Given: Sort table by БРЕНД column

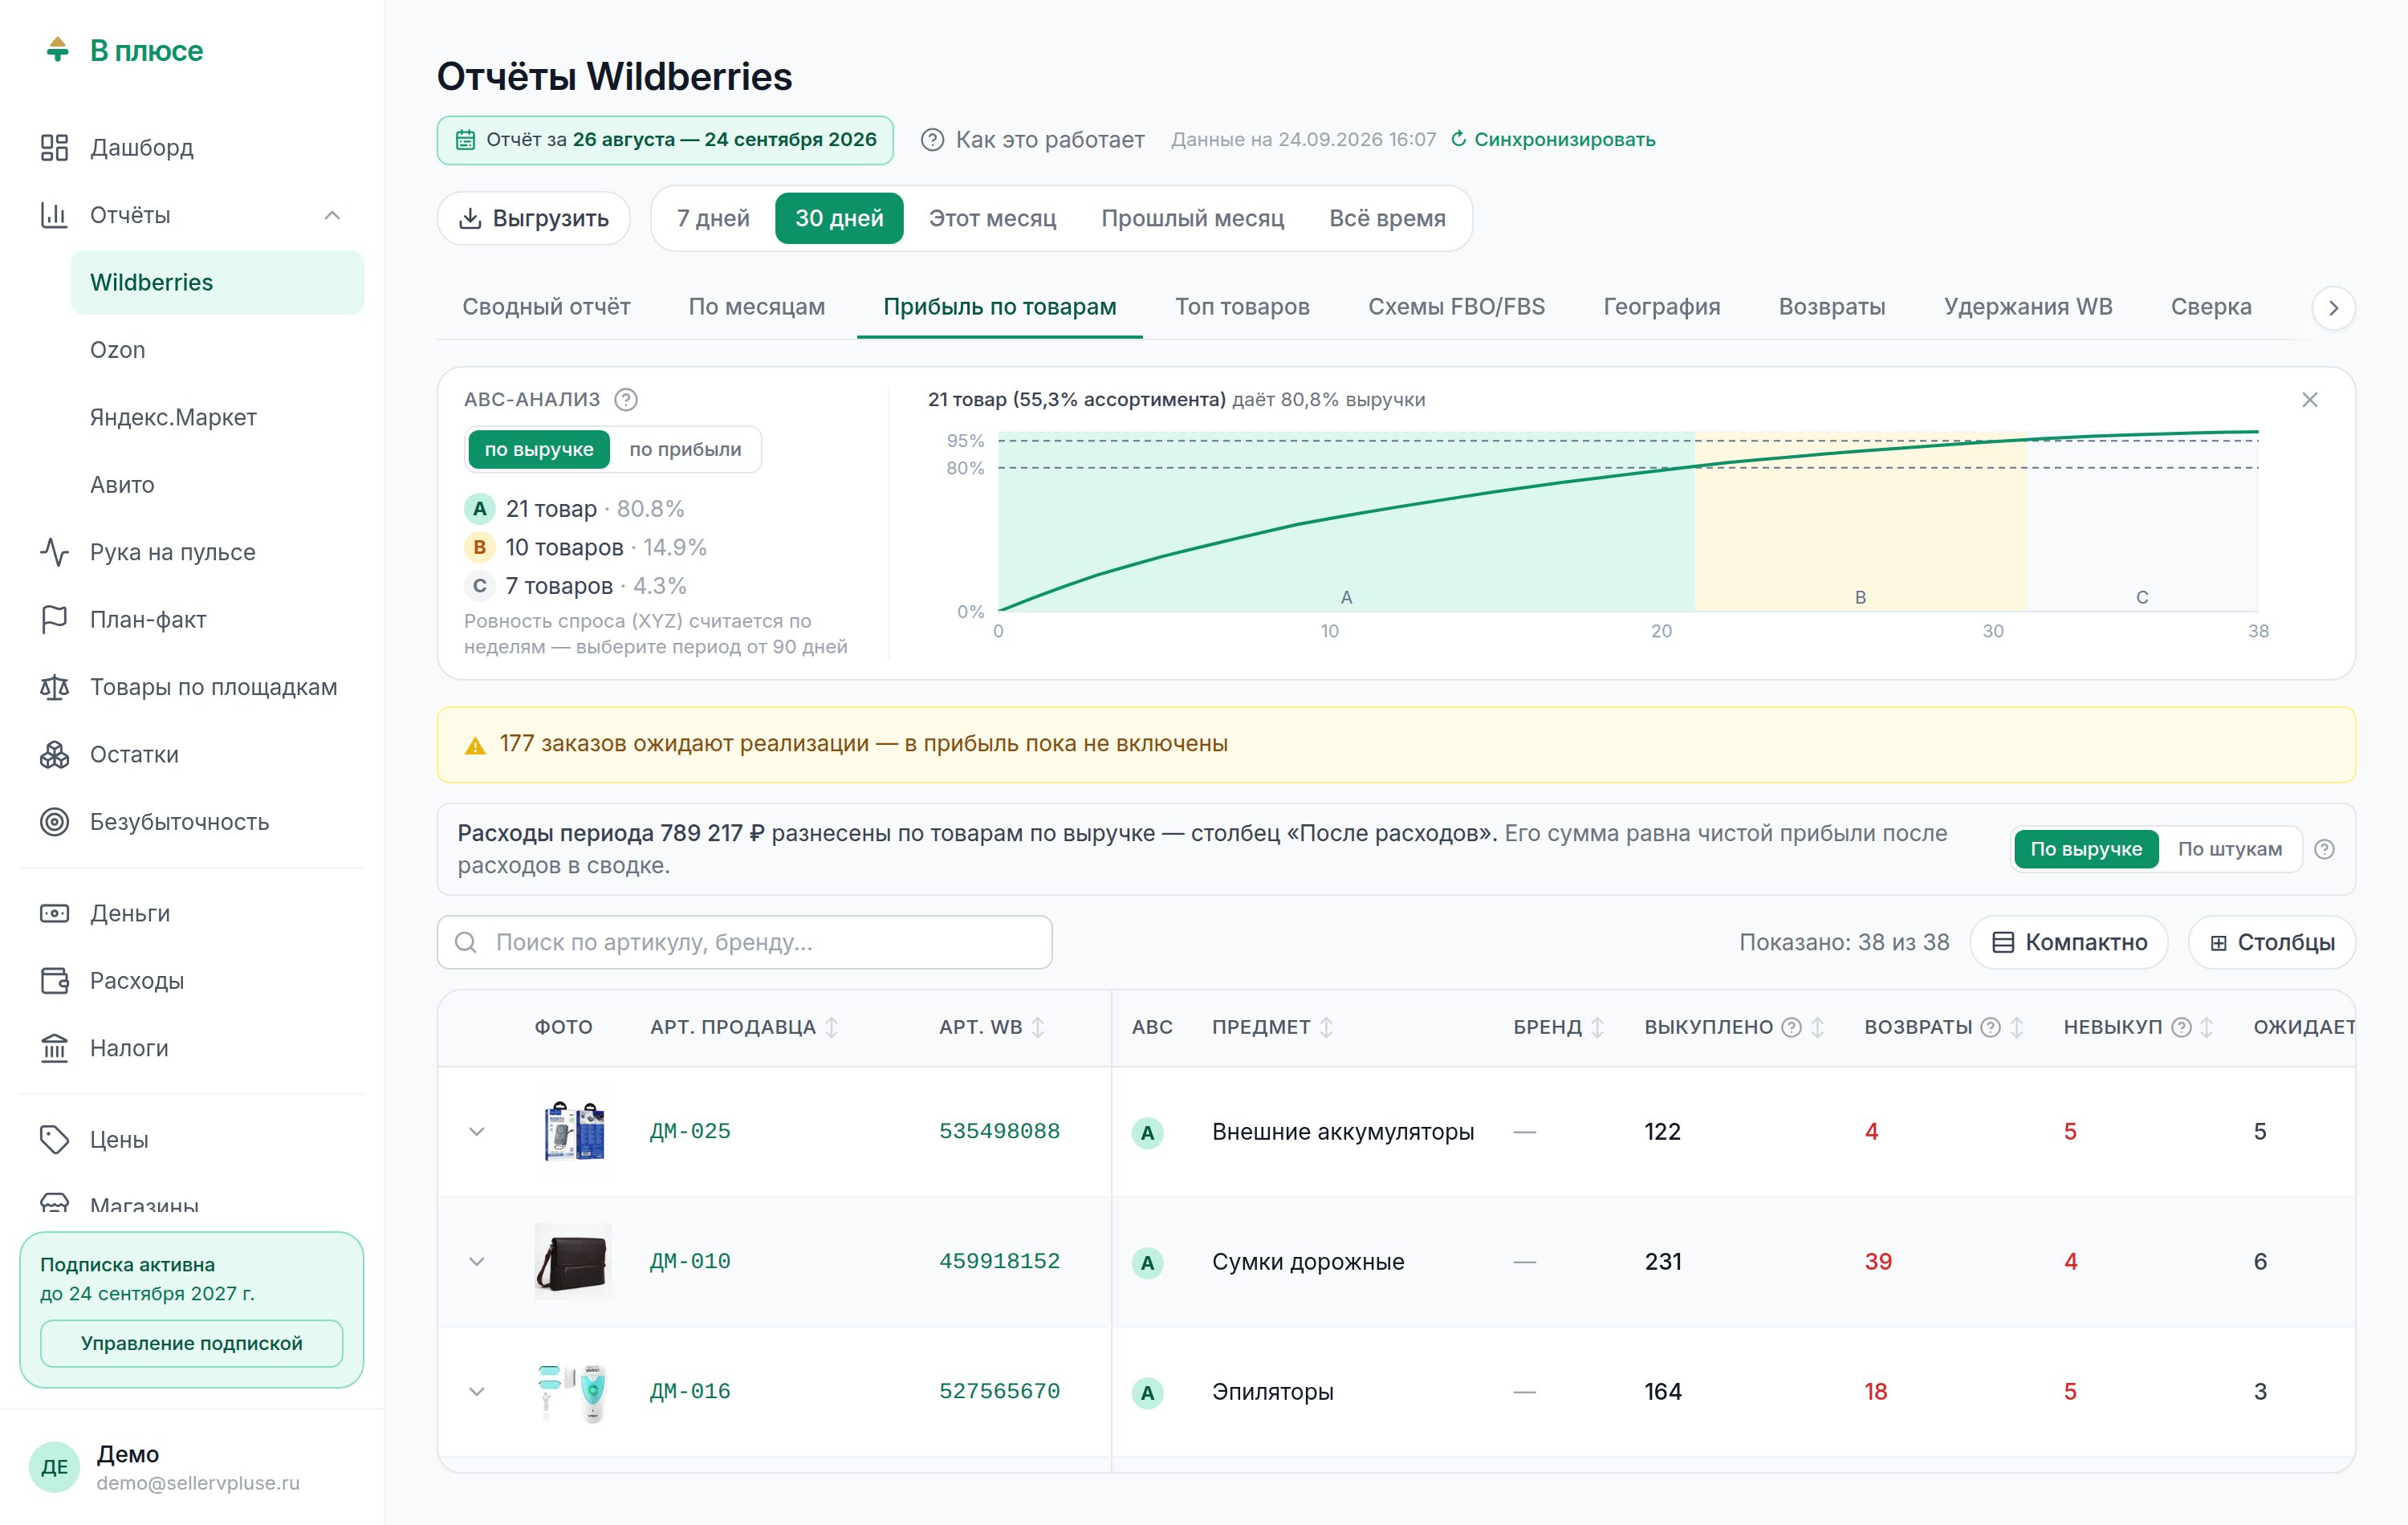Looking at the screenshot, I should (1597, 1027).
